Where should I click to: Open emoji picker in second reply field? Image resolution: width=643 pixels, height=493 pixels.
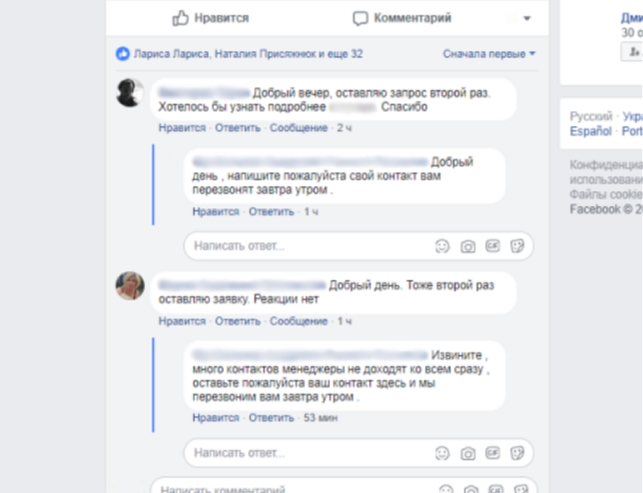point(442,453)
